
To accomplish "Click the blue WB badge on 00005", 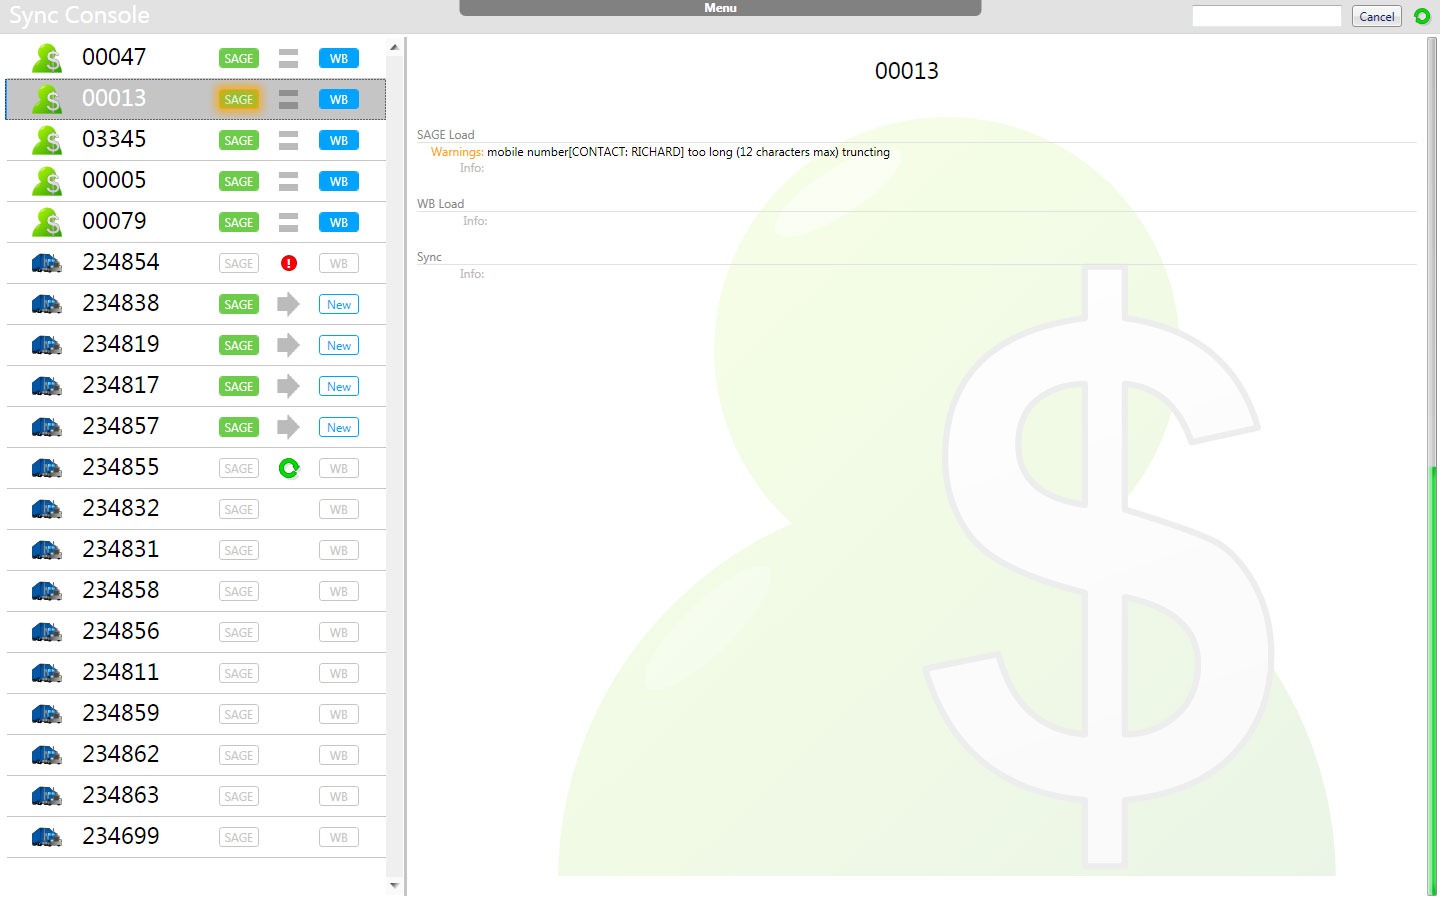I will 339,182.
